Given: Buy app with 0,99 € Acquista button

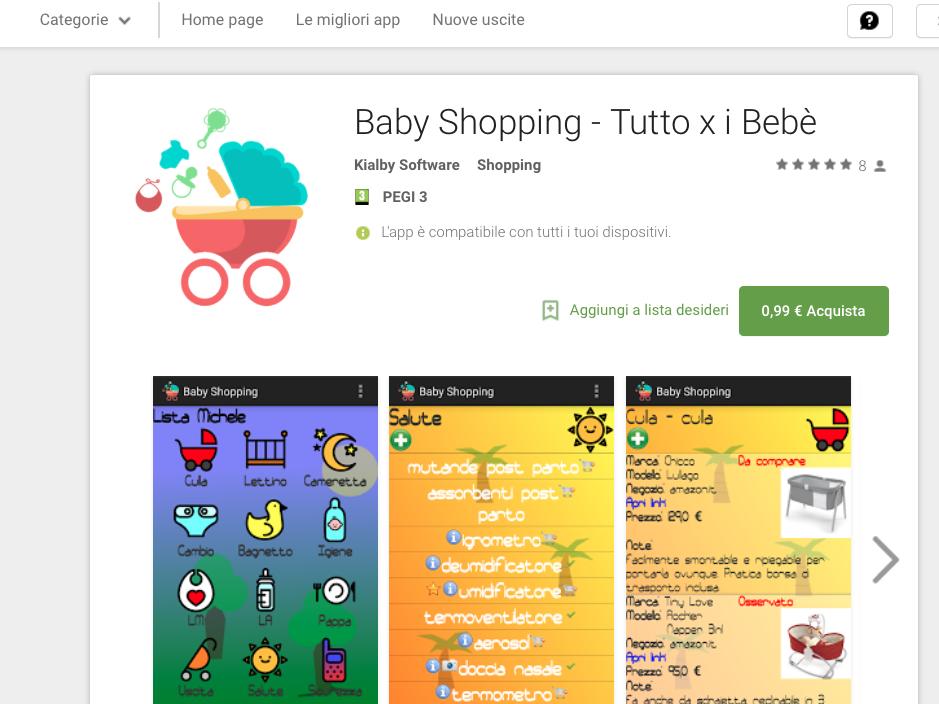Looking at the screenshot, I should coord(813,311).
